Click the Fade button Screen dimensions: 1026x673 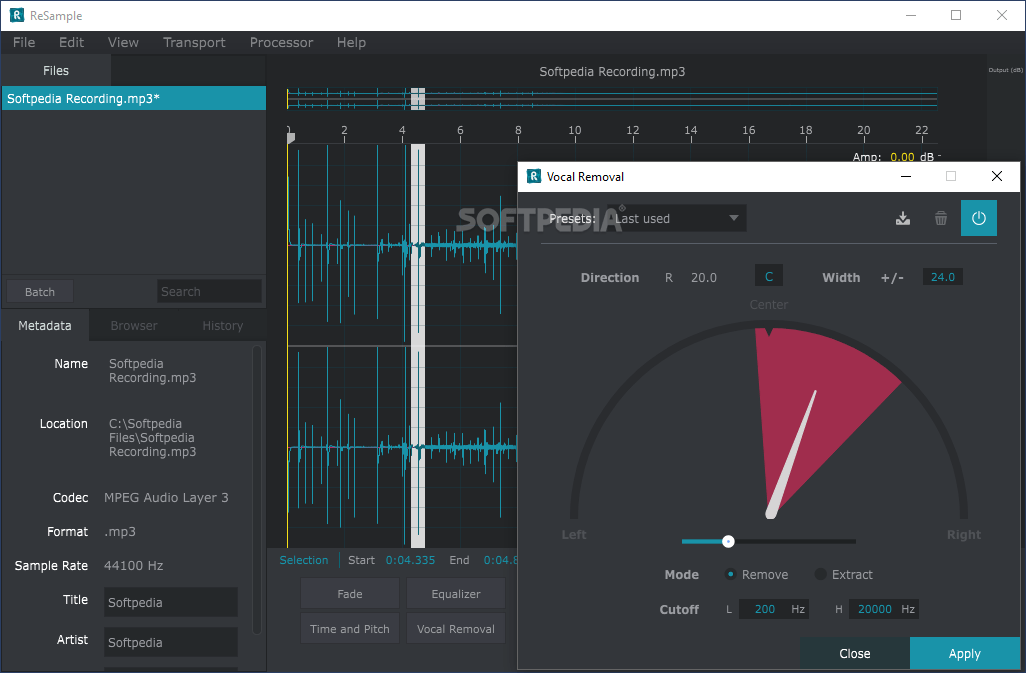coord(349,594)
